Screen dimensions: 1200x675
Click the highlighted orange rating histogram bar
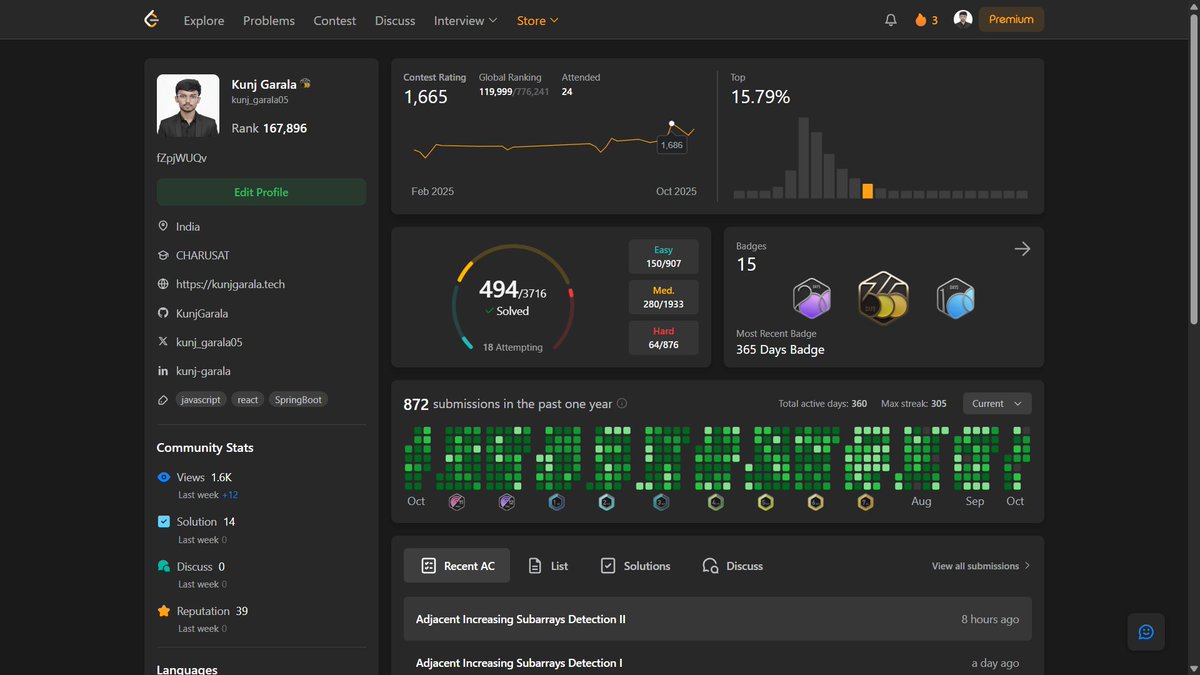point(867,191)
